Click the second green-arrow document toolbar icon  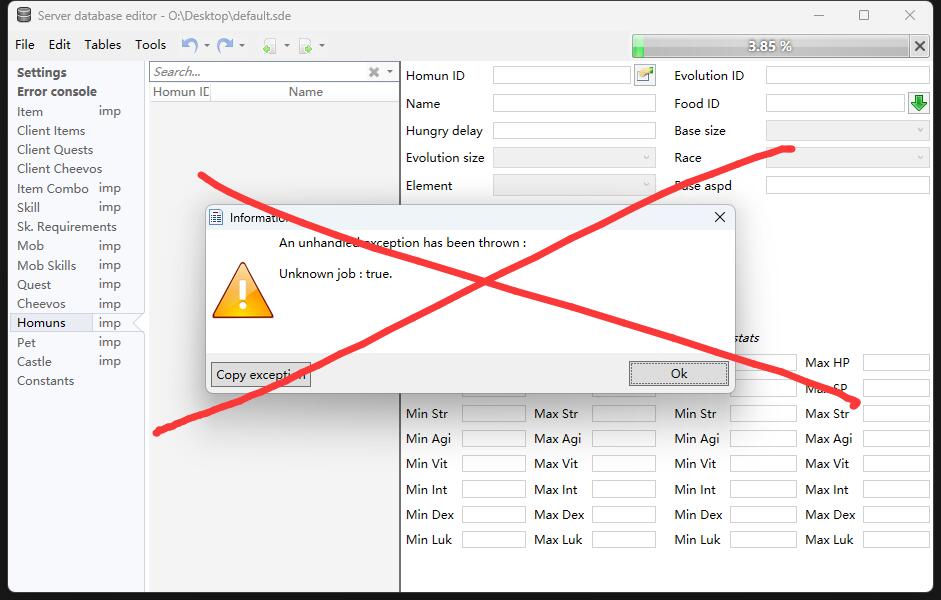click(x=305, y=45)
